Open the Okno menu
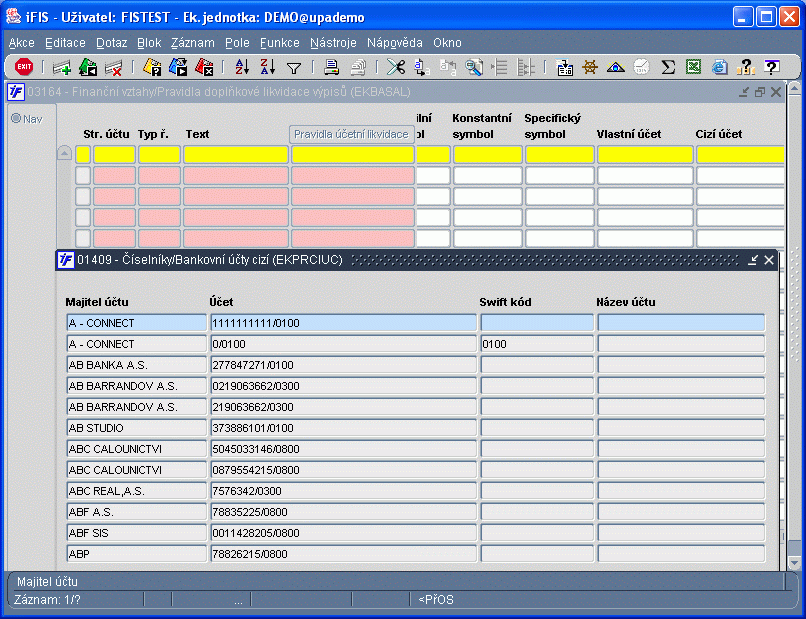 tap(447, 43)
